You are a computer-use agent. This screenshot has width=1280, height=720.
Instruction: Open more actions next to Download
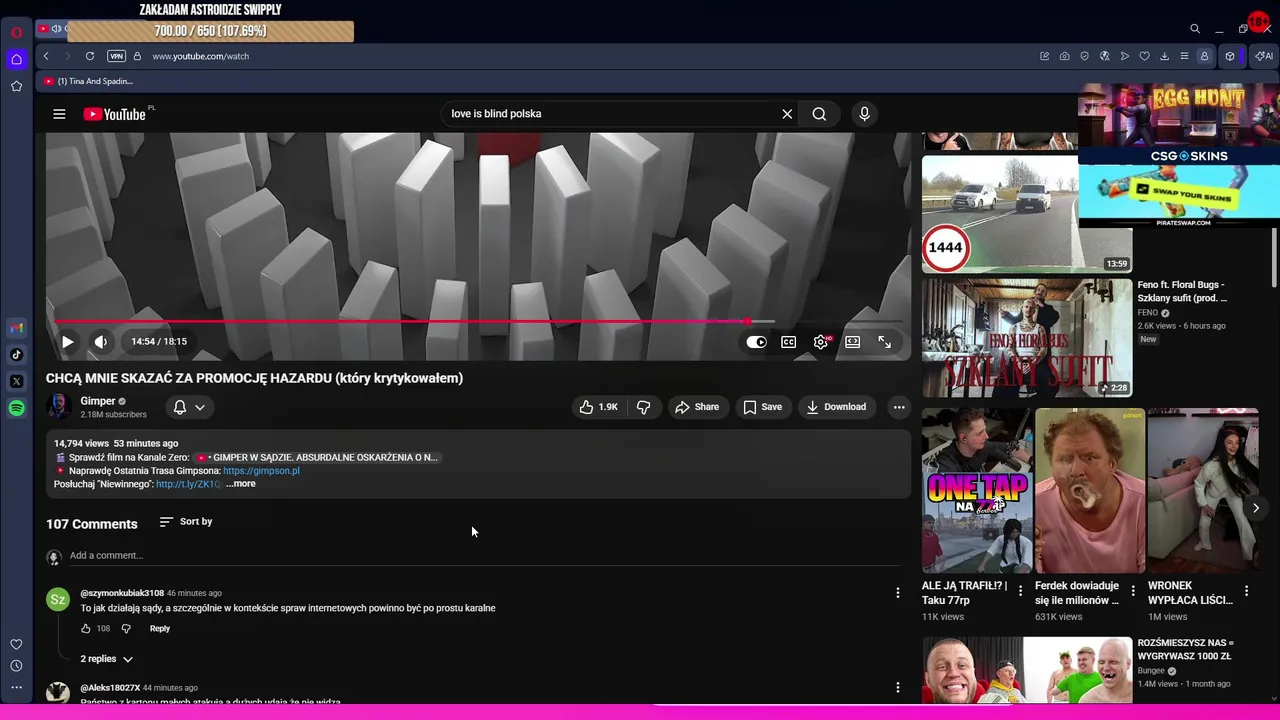click(x=899, y=407)
